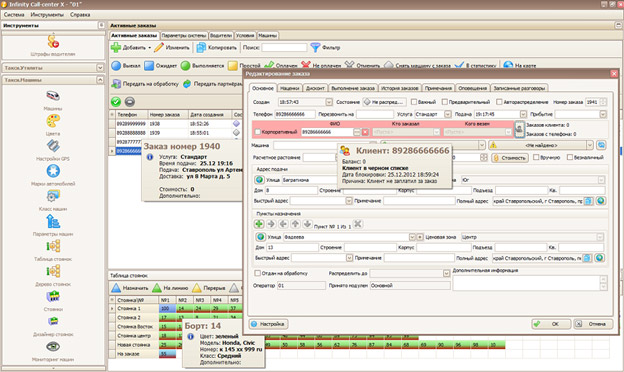Click Передать на обработку

[x=145, y=84]
